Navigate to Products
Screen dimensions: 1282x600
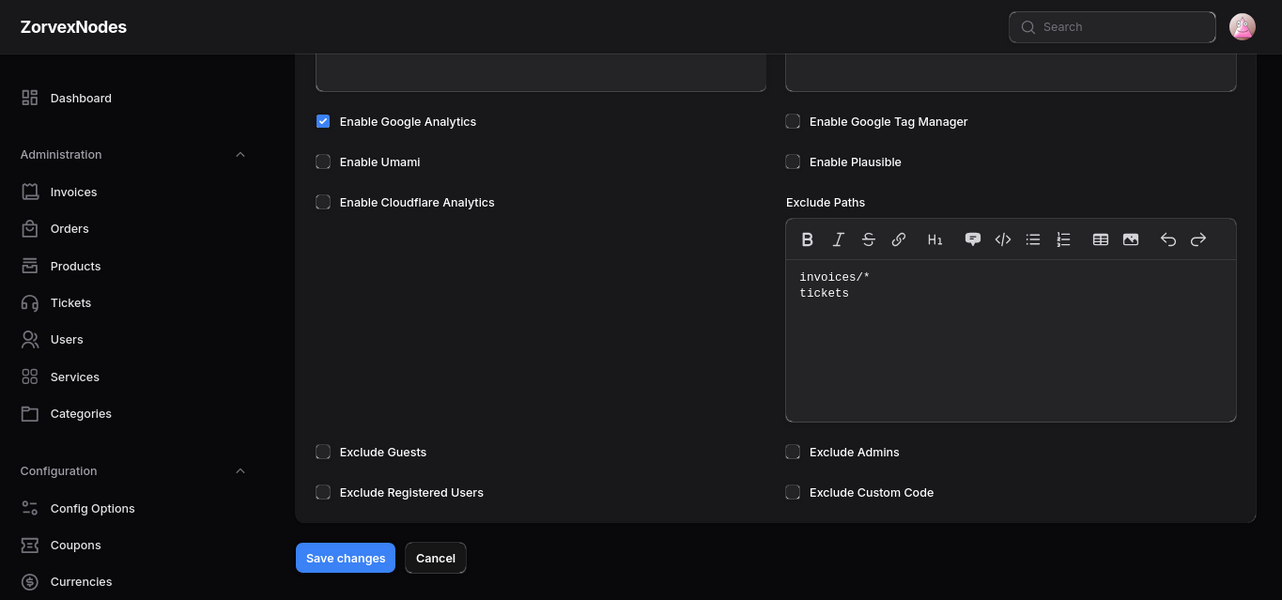pyautogui.click(x=76, y=266)
